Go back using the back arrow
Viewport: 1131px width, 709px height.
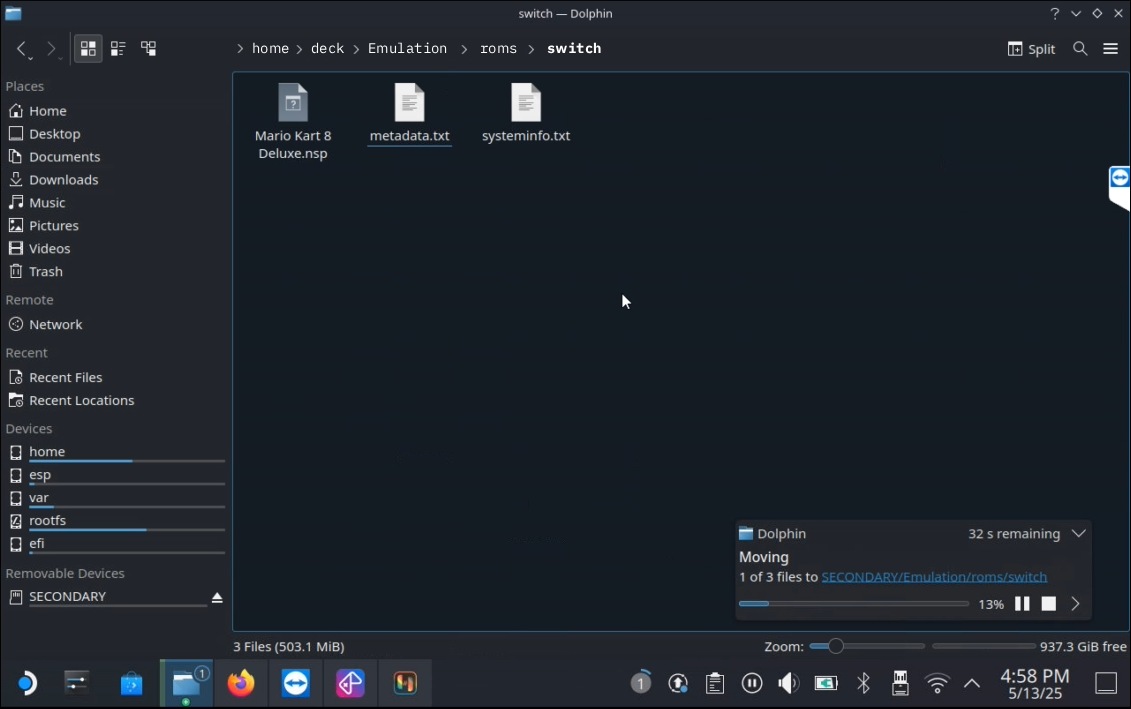coord(22,48)
